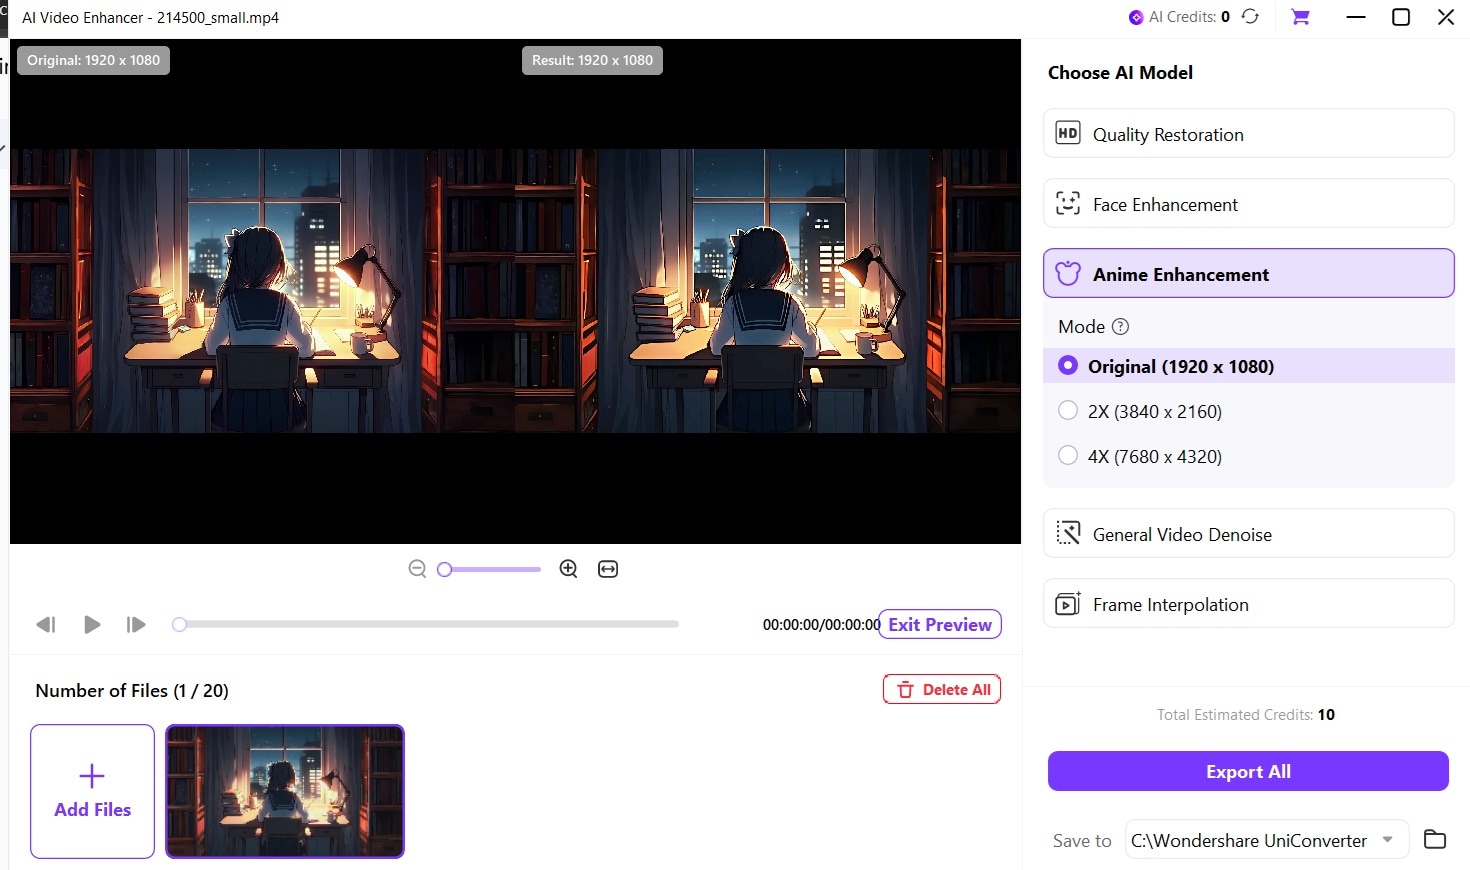Step back to the previous frame
Viewport: 1470px width, 870px height.
46,625
